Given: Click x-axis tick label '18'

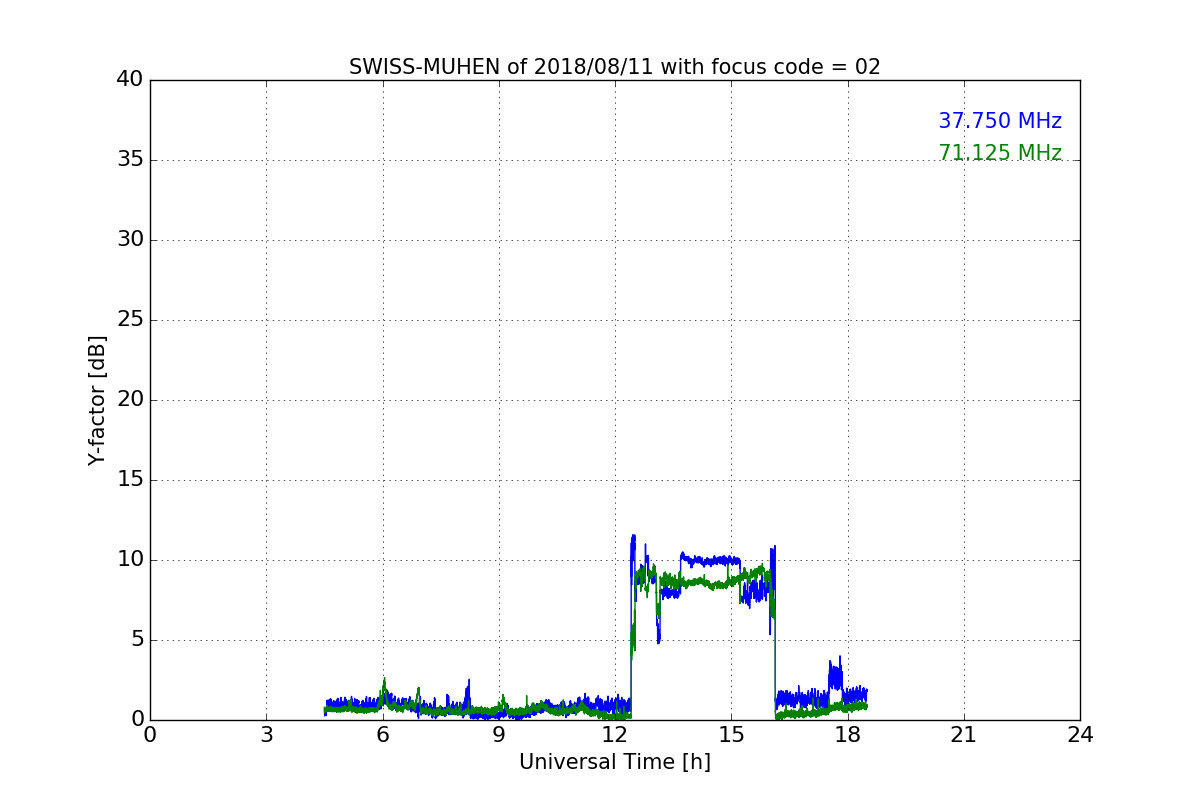Looking at the screenshot, I should (x=847, y=734).
